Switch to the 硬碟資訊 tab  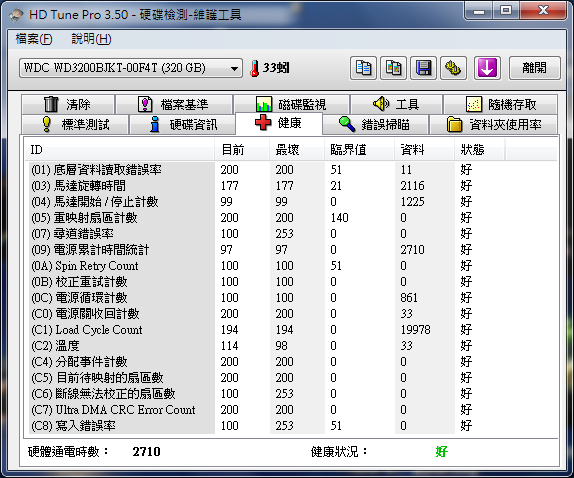(182, 124)
